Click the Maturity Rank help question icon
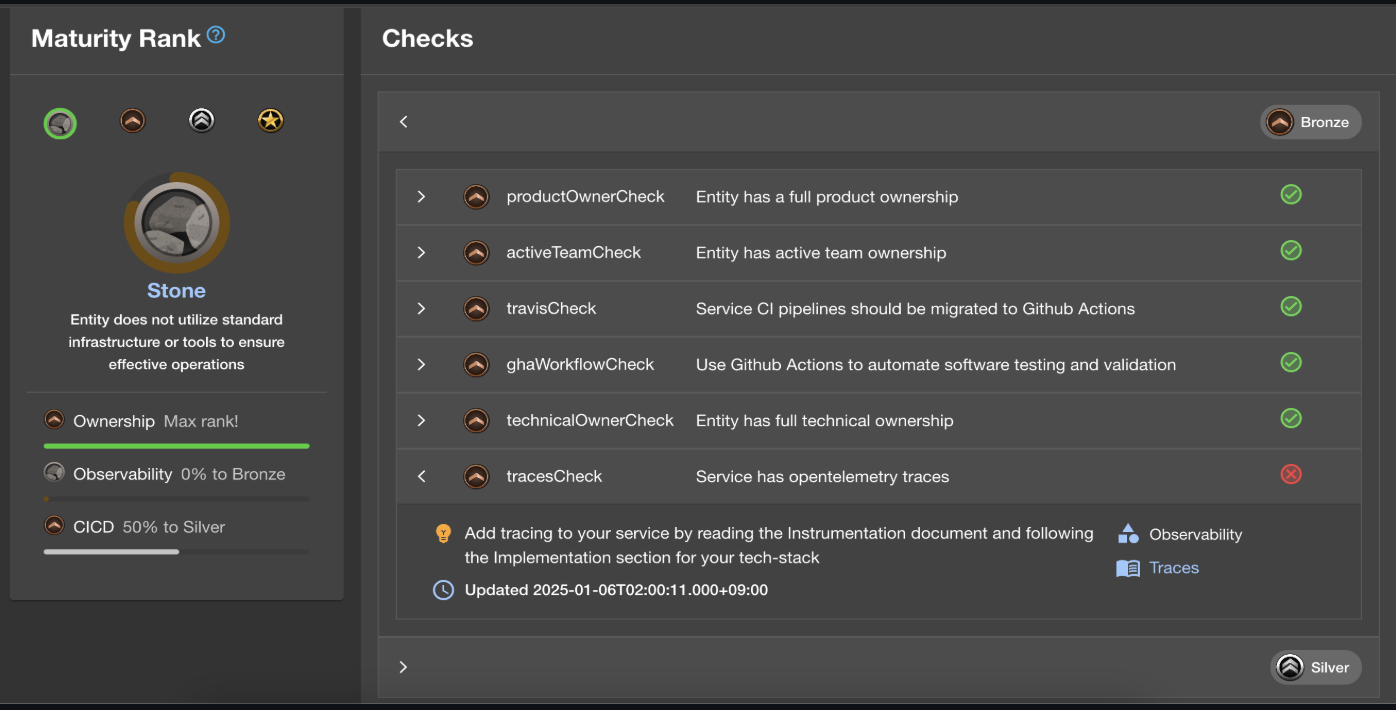1396x710 pixels. coord(216,36)
